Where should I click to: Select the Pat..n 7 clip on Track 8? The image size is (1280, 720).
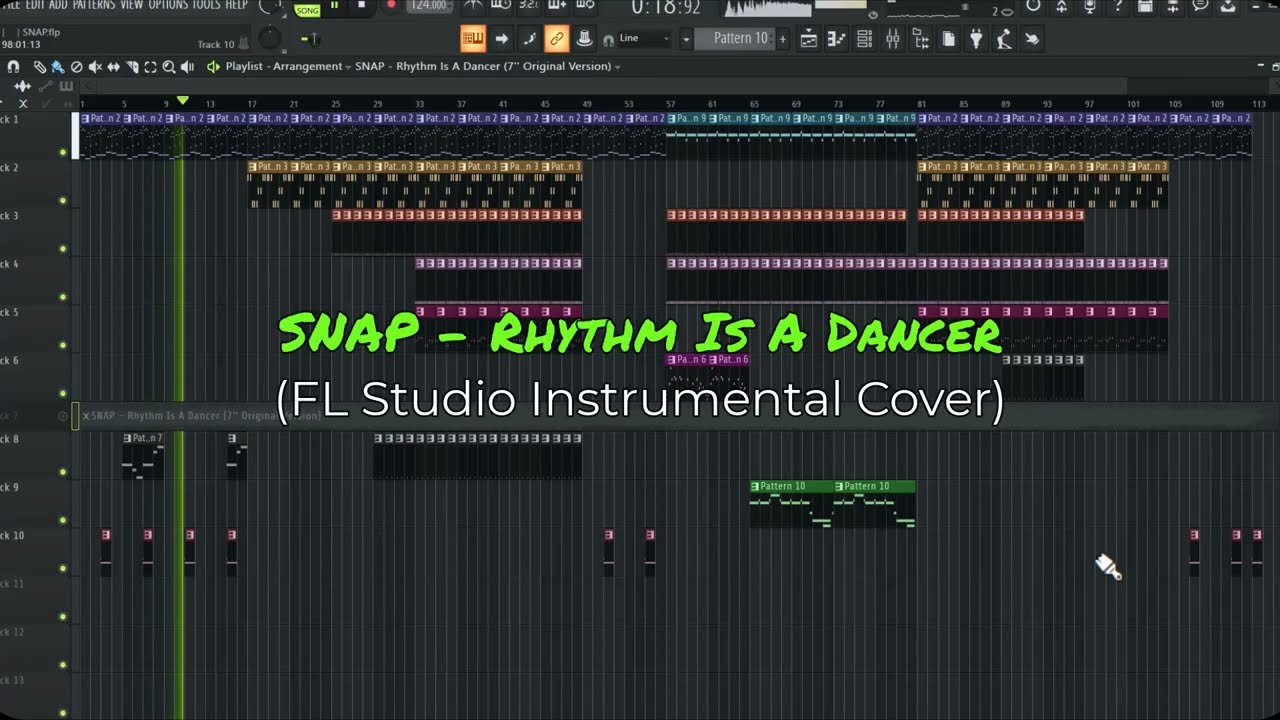[x=143, y=456]
